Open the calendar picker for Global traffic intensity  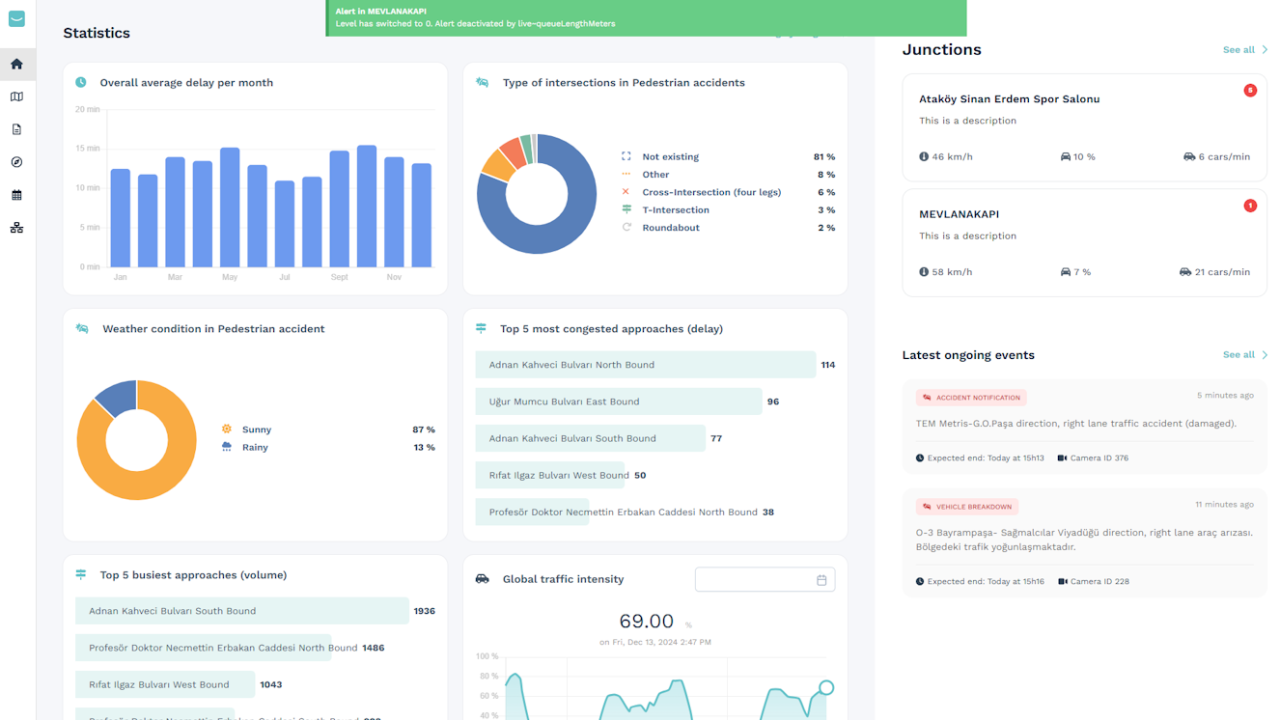(820, 579)
